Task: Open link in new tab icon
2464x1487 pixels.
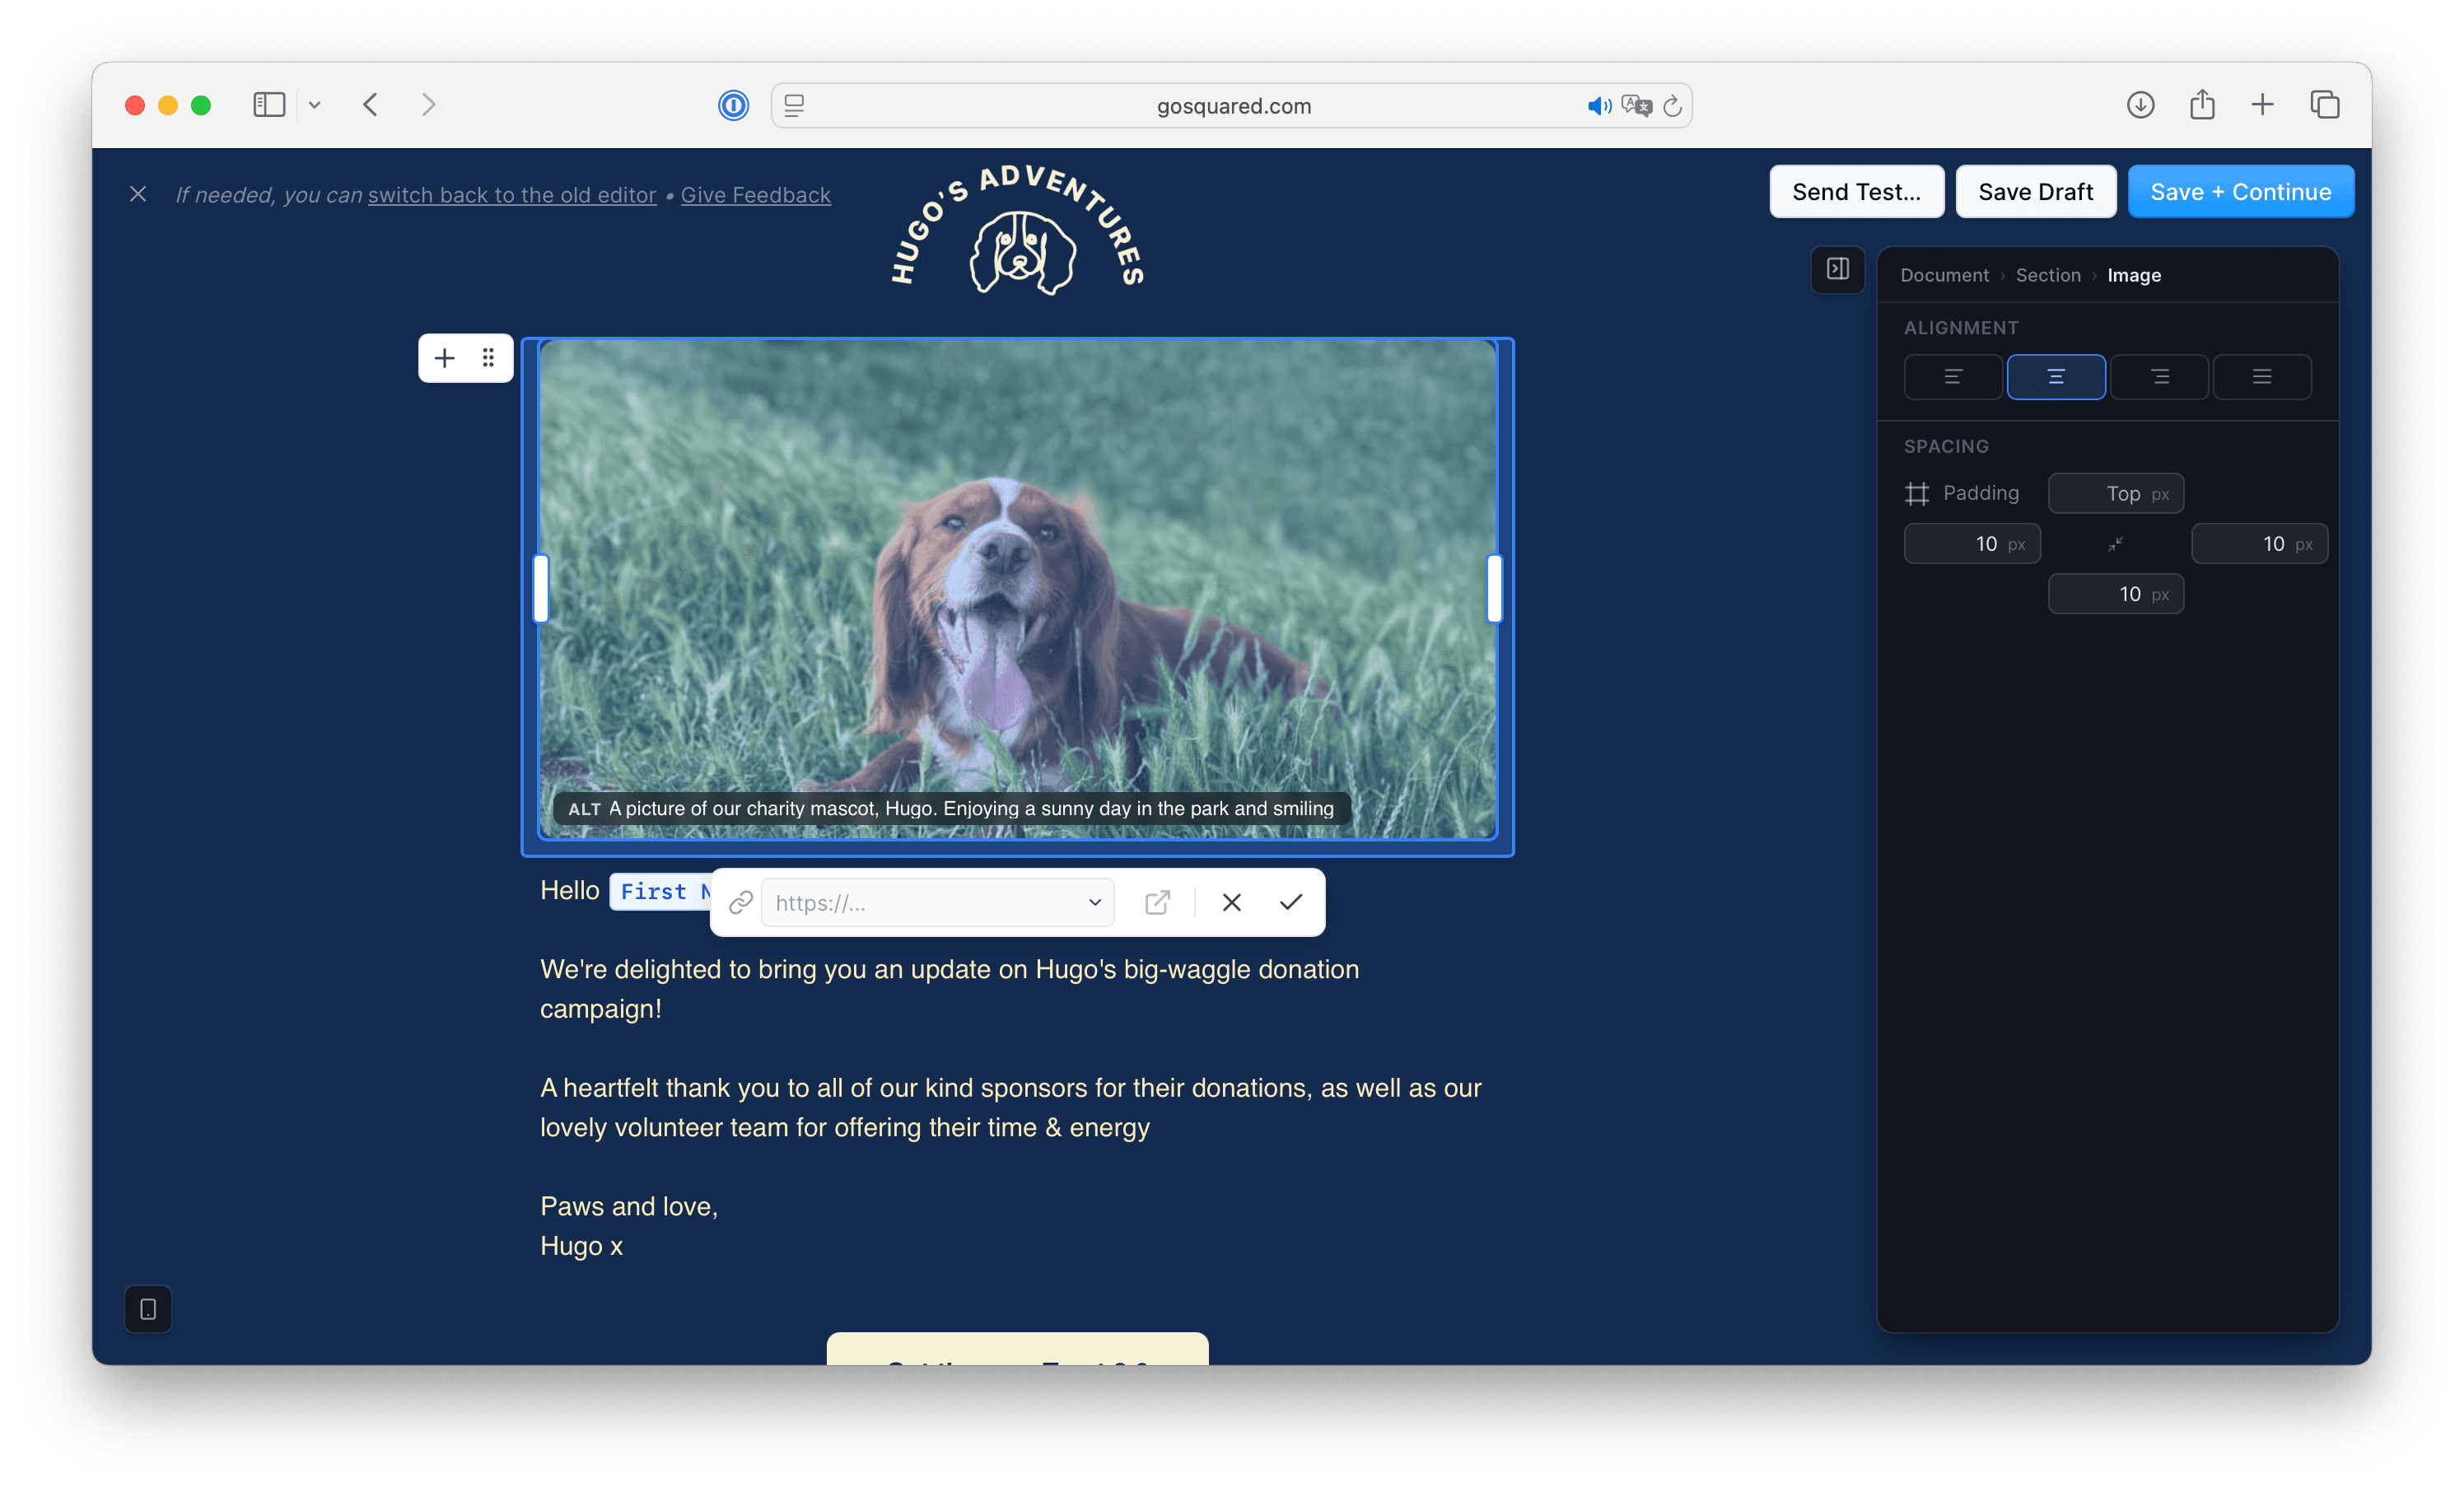Action: point(1156,902)
